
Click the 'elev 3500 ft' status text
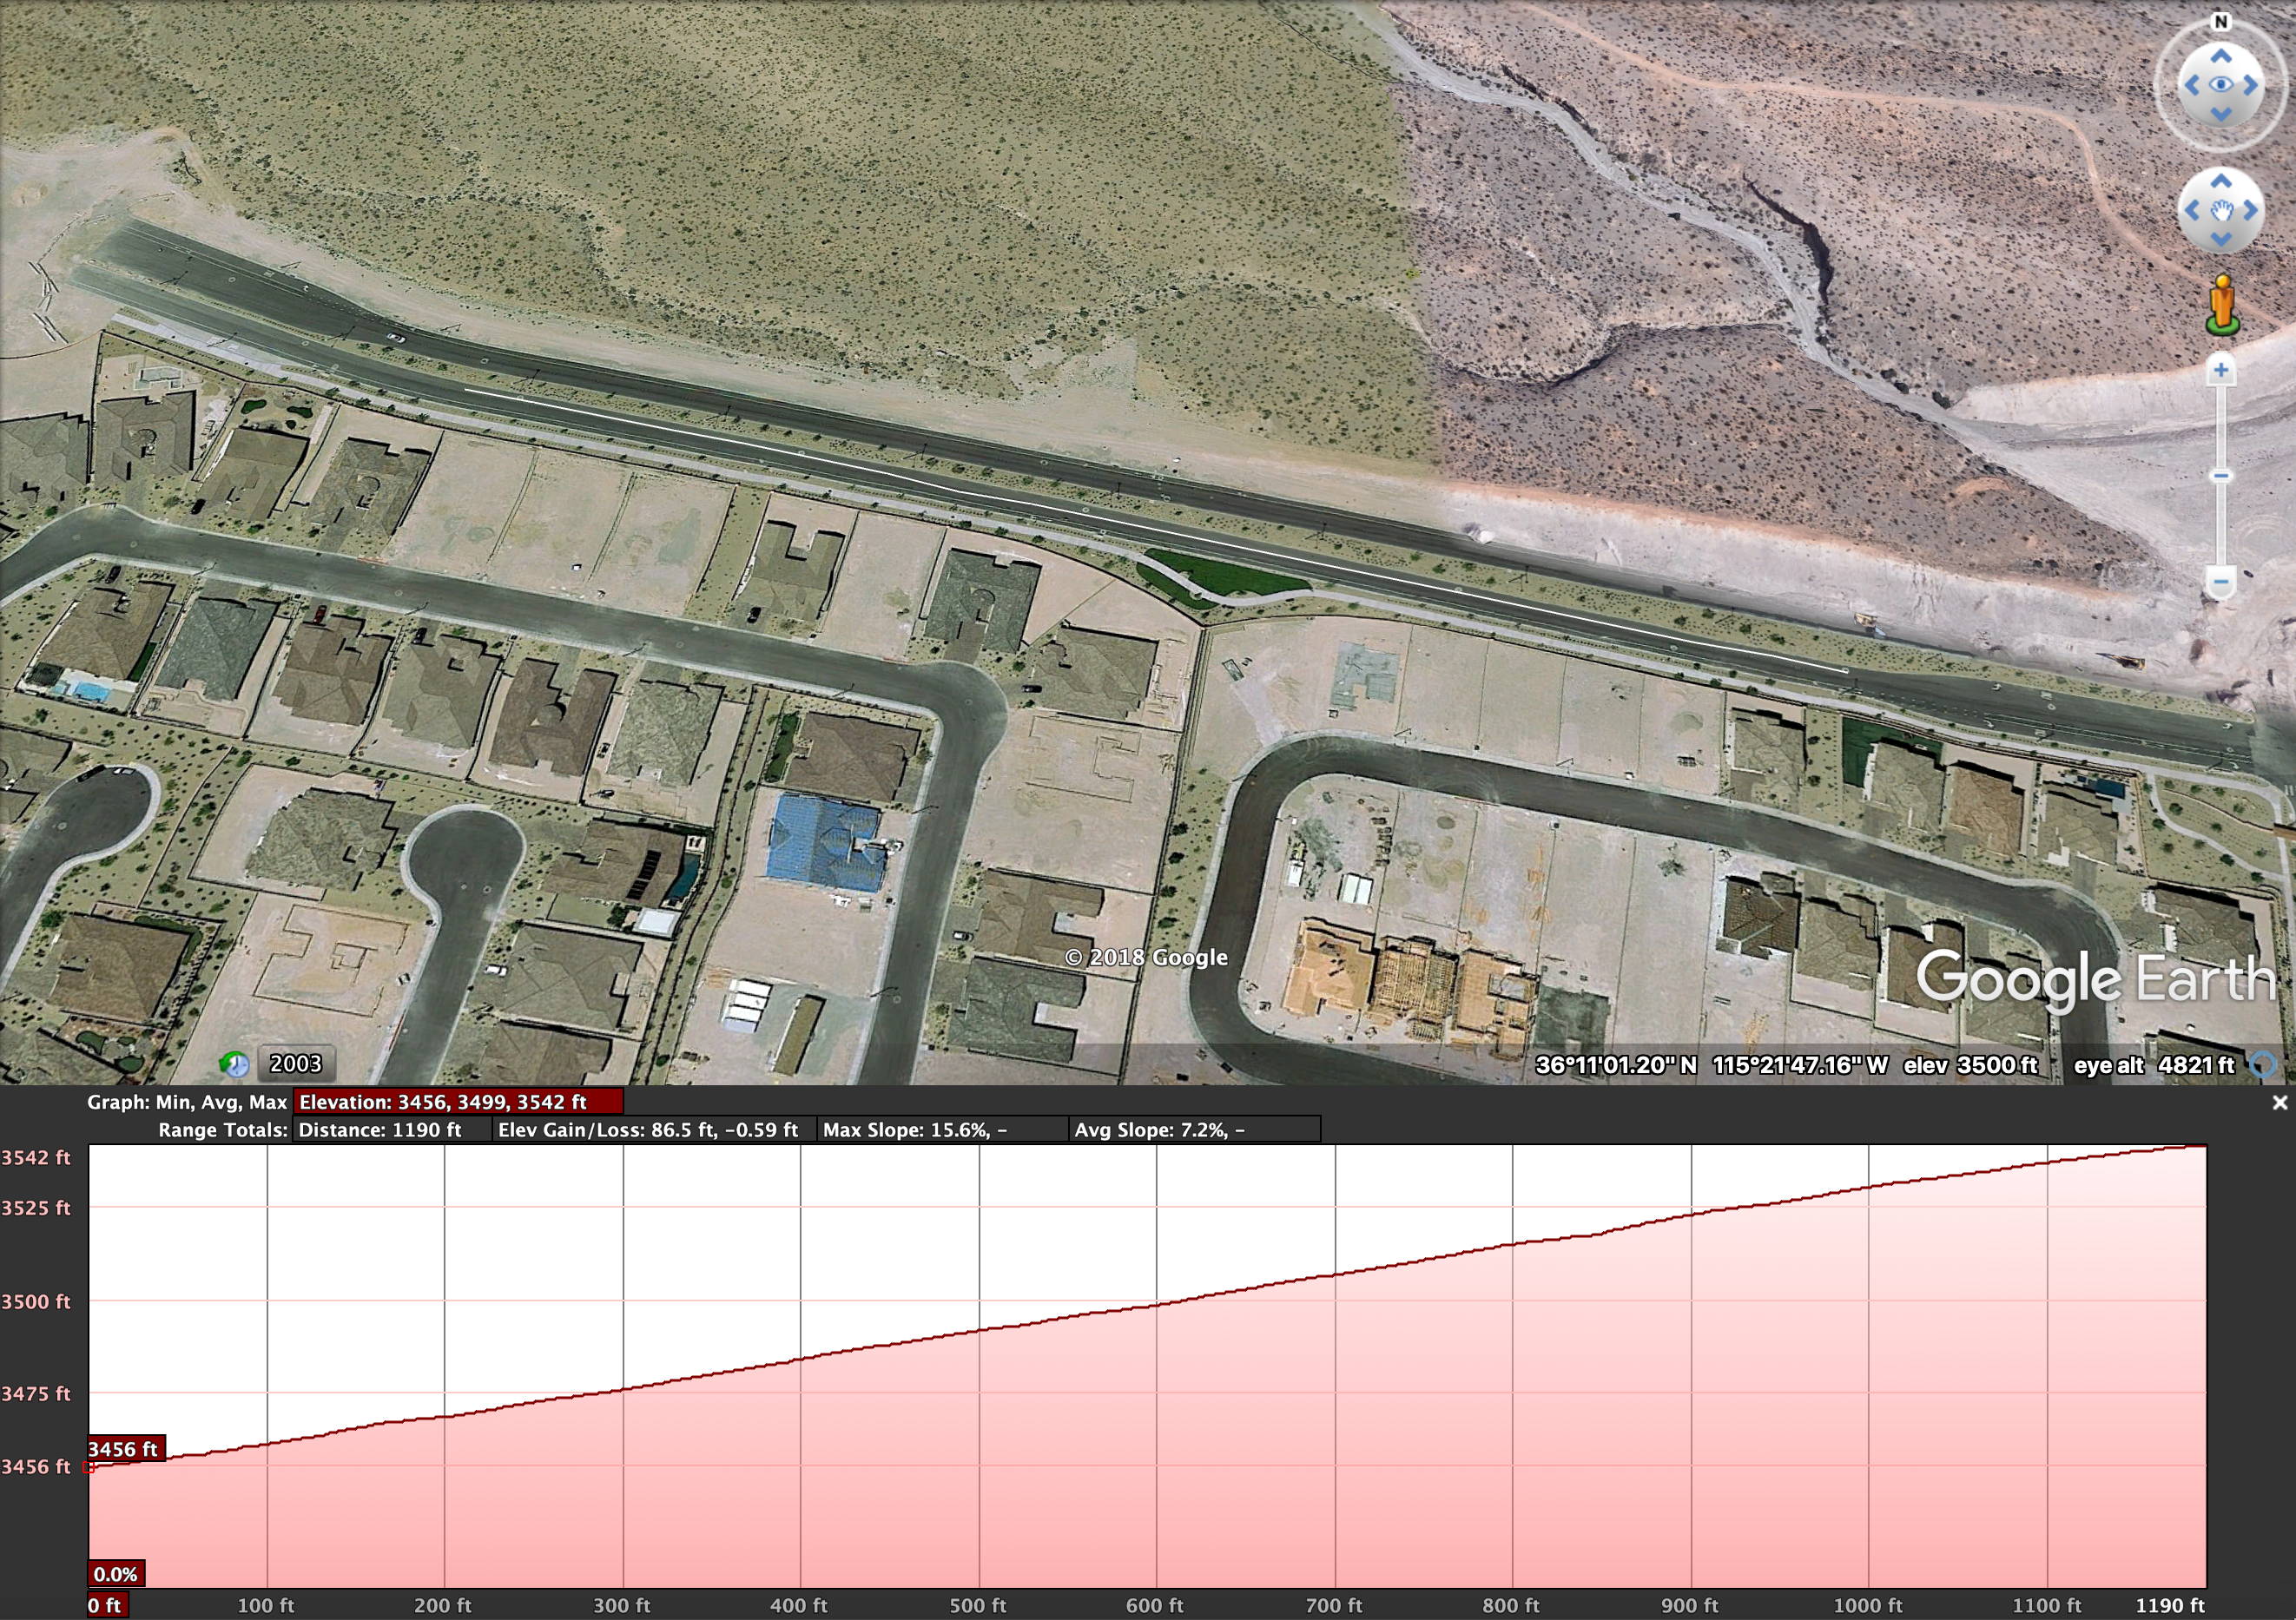(1970, 1065)
